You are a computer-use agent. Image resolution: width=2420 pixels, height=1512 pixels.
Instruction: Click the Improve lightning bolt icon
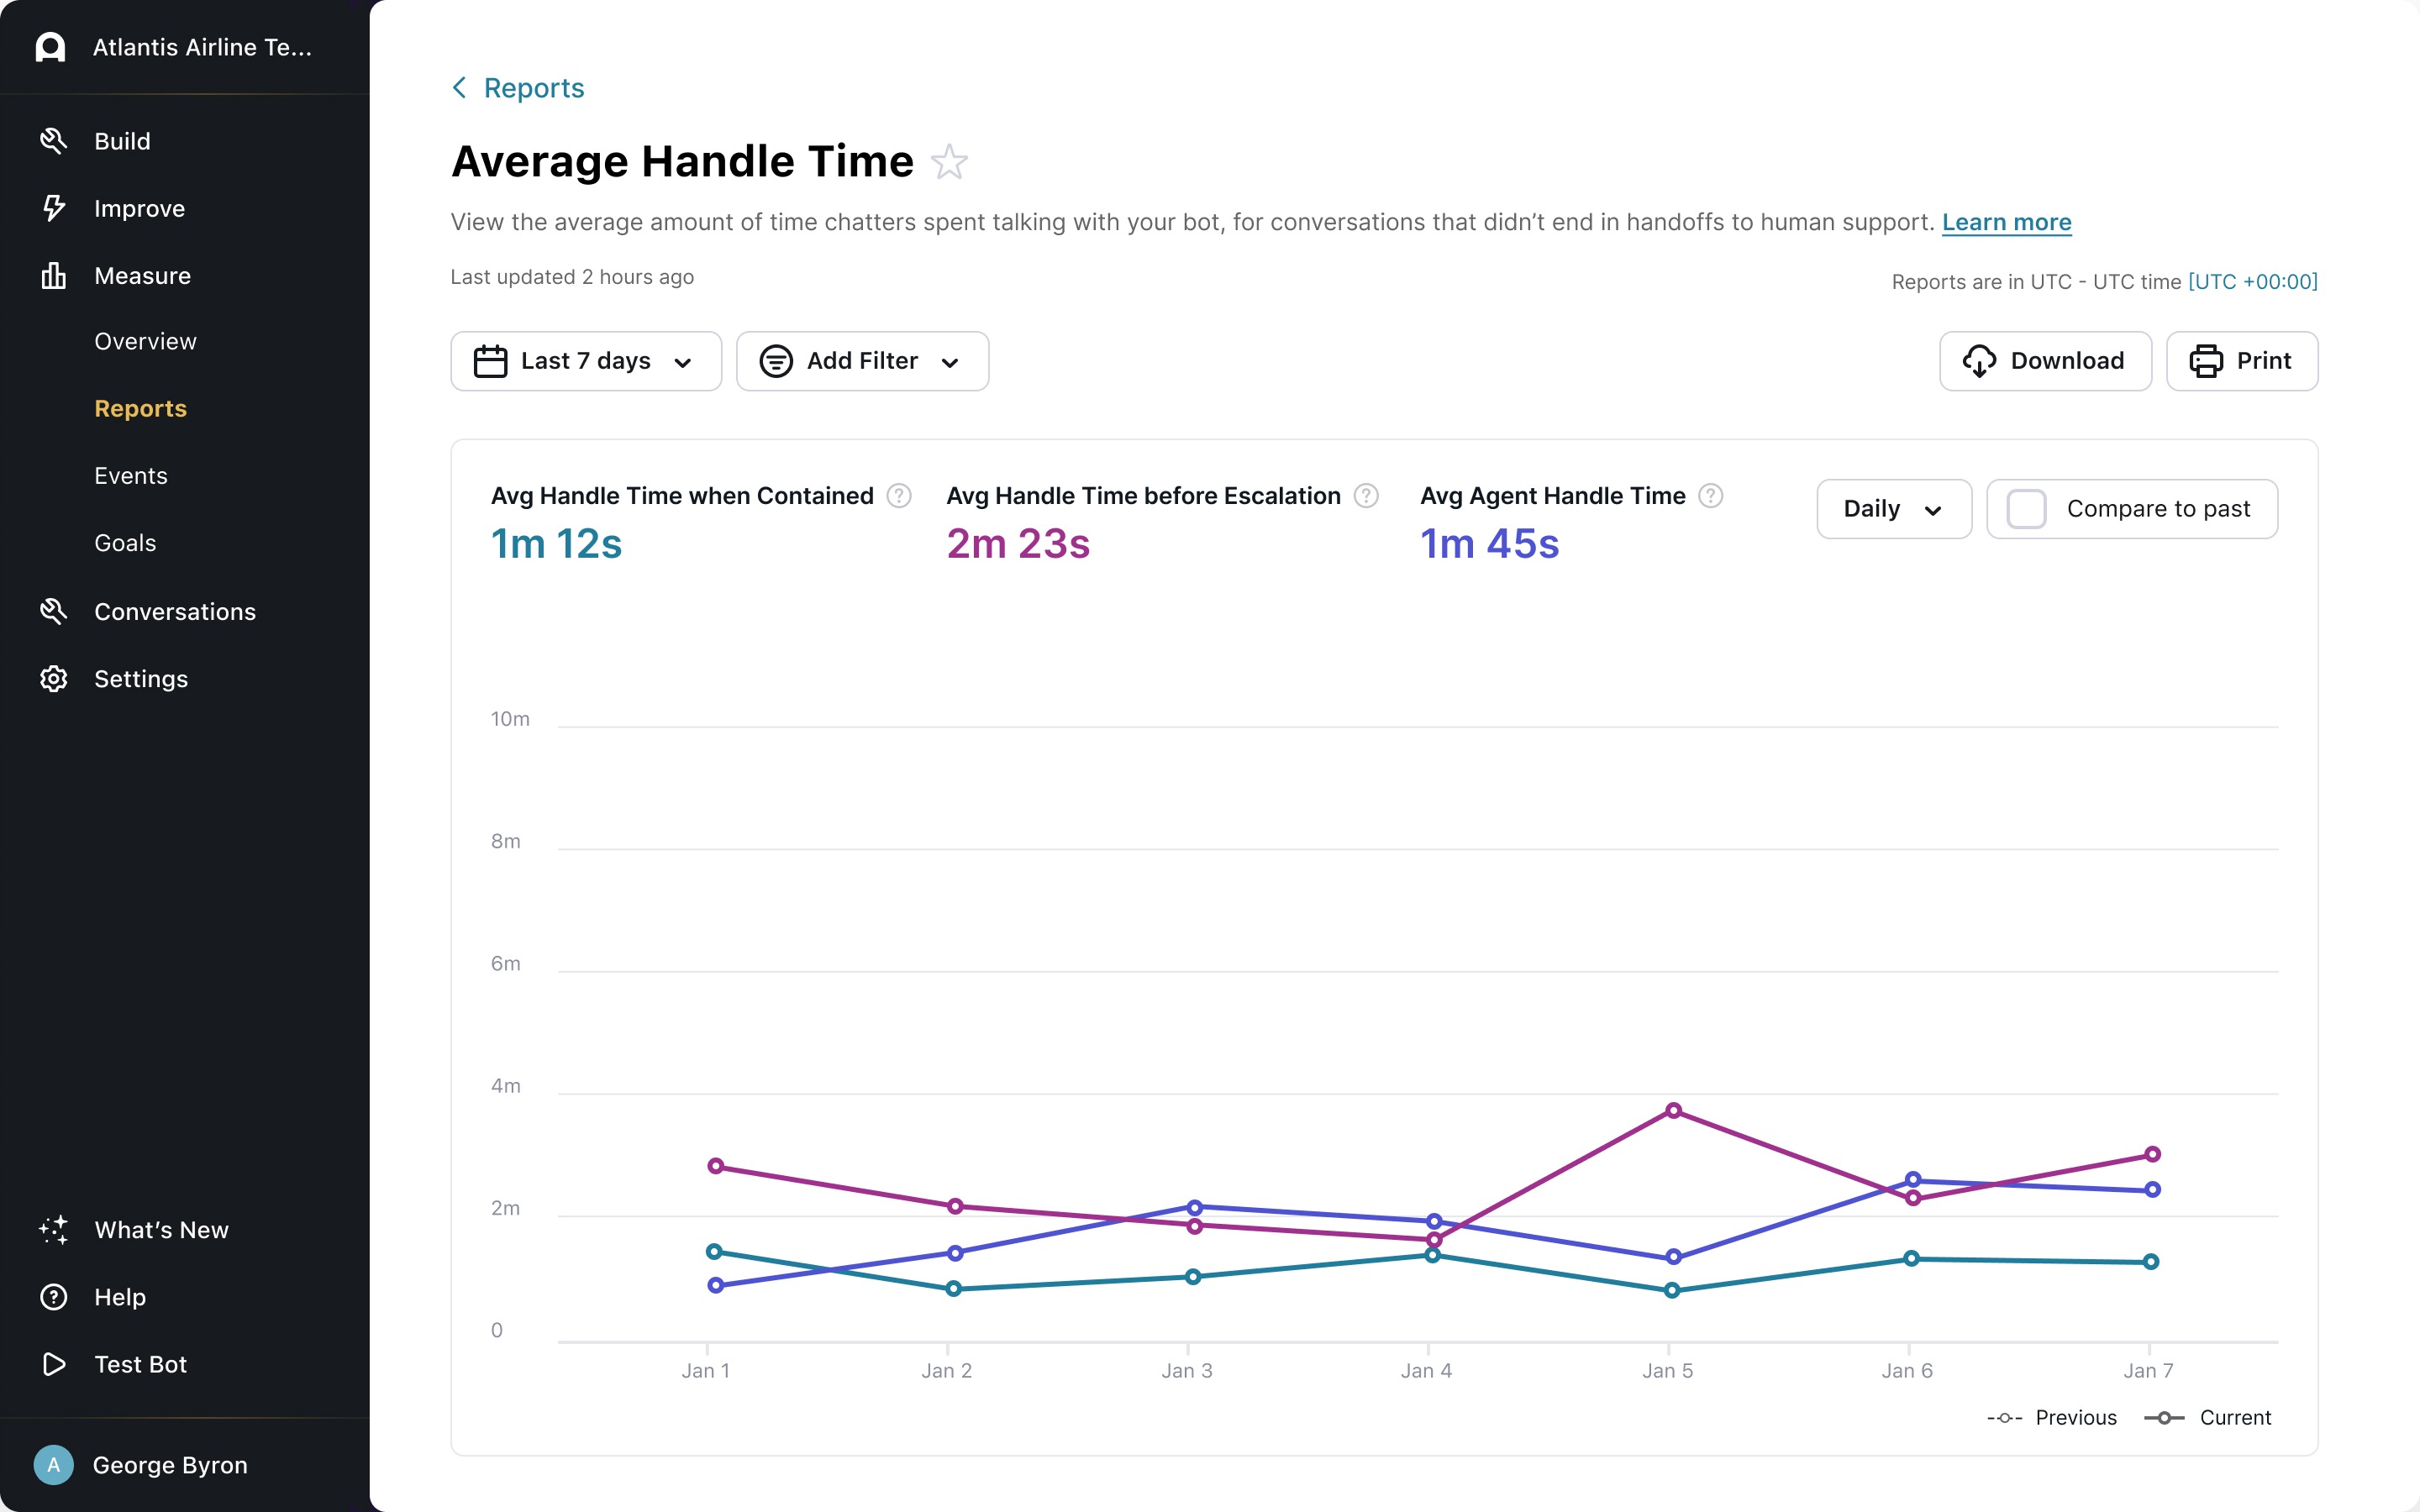click(x=53, y=208)
